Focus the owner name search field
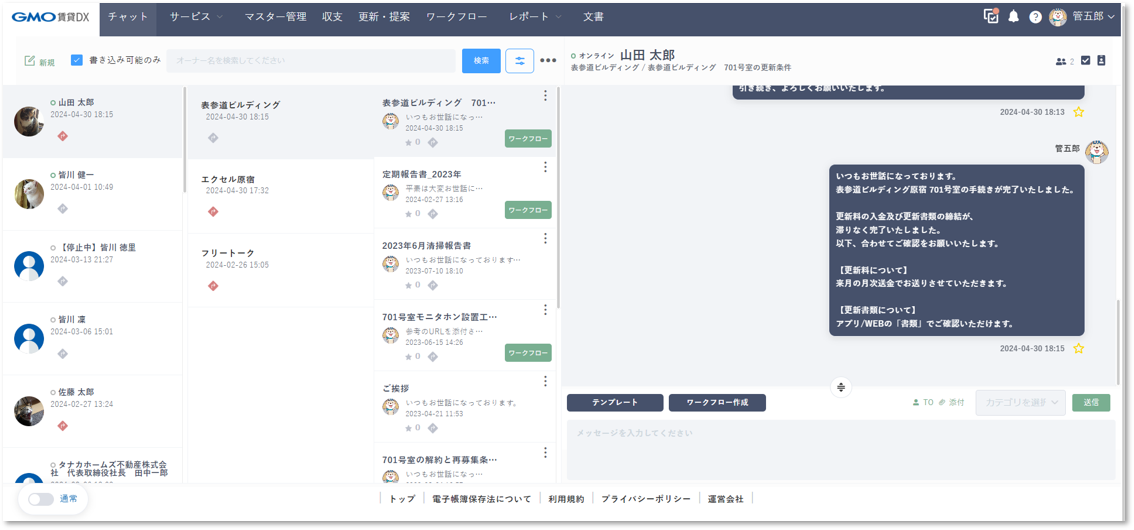The width and height of the screenshot is (1134, 530). [x=311, y=61]
